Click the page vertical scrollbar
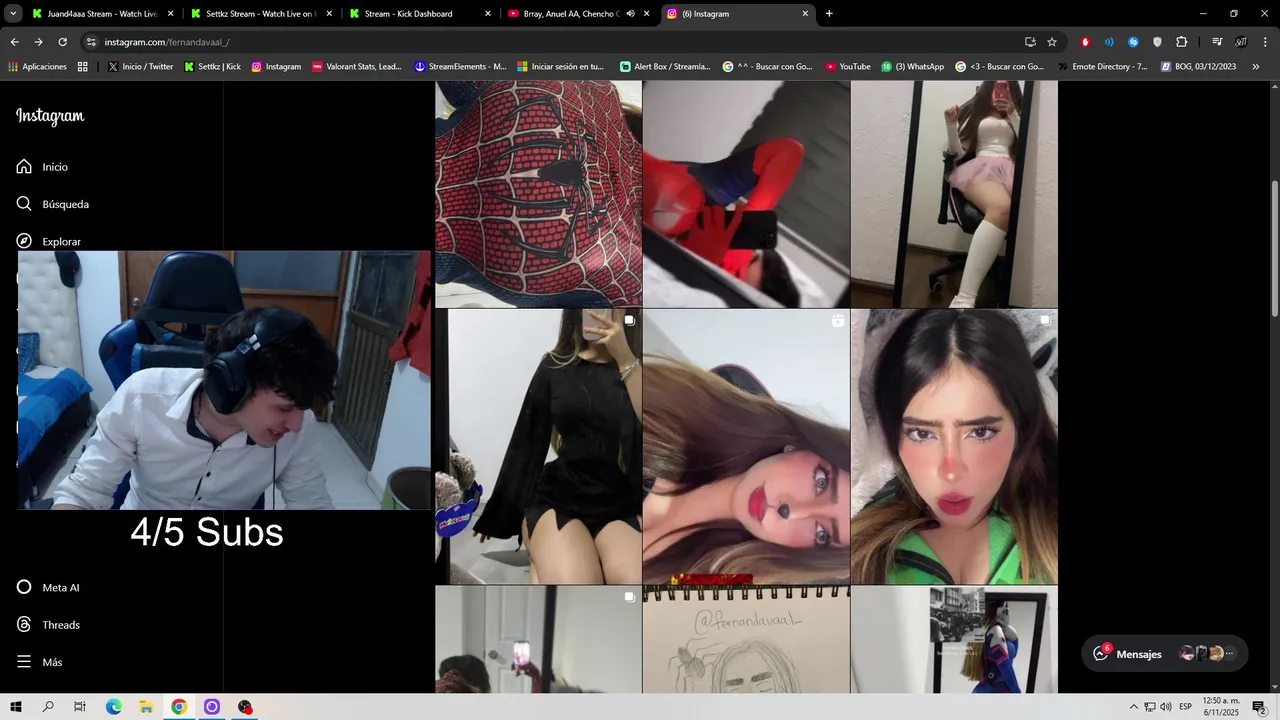This screenshot has width=1280, height=720. coord(1274,248)
